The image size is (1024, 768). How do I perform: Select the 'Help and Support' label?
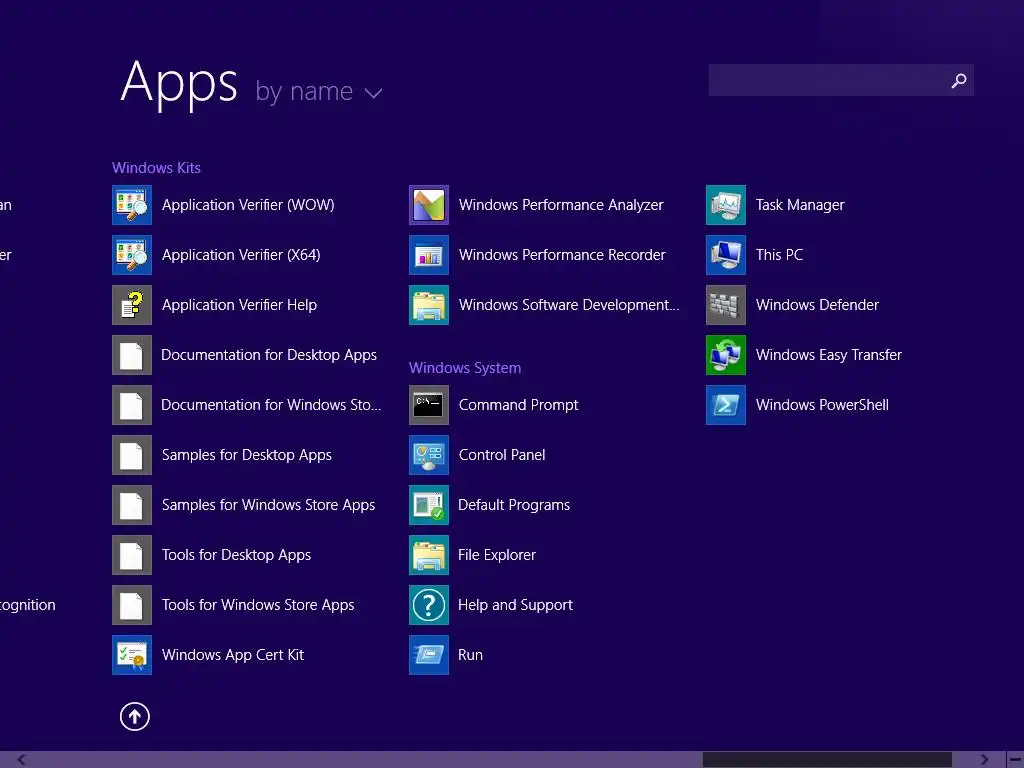[515, 605]
